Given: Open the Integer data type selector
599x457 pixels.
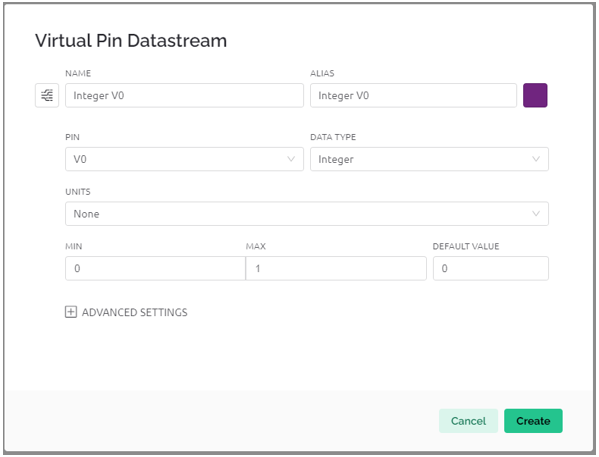Looking at the screenshot, I should (429, 159).
